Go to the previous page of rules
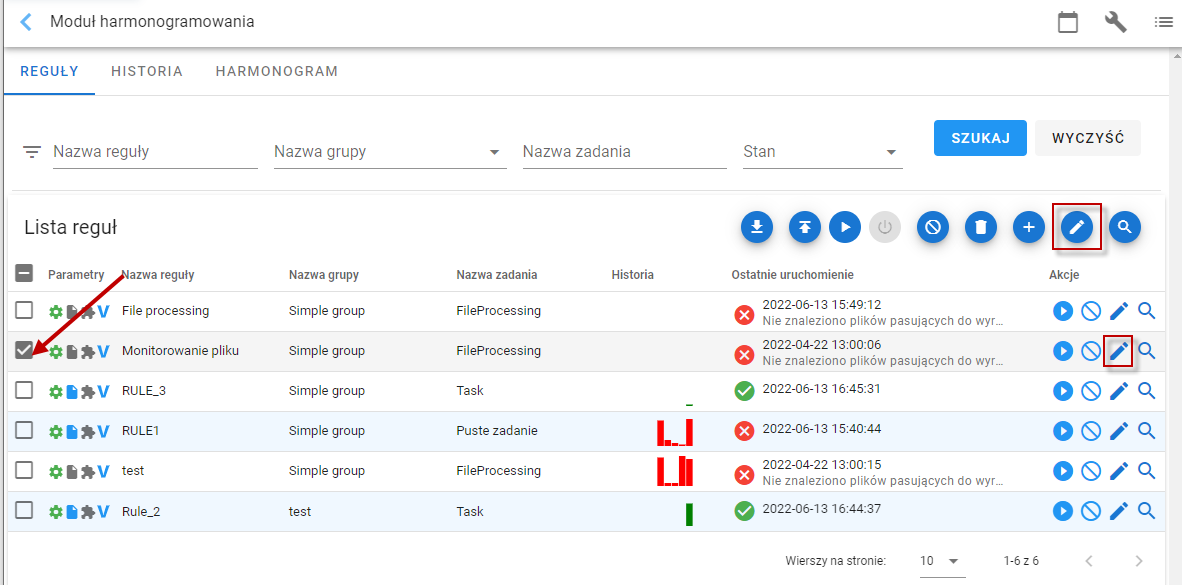Viewport: 1182px width, 585px height. 1088,561
